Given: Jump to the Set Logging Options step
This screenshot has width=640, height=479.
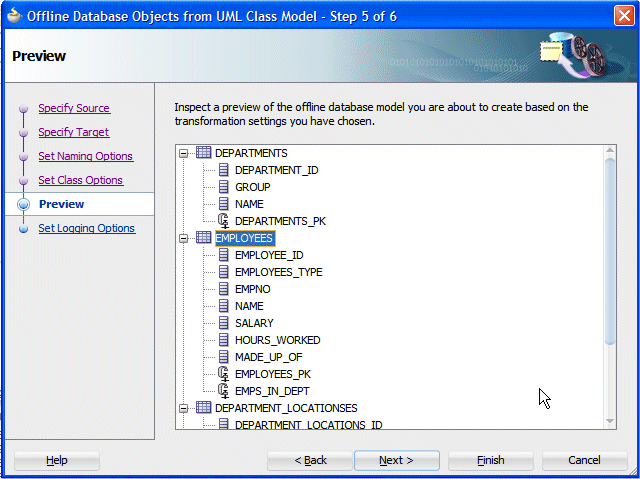Looking at the screenshot, I should (x=87, y=228).
